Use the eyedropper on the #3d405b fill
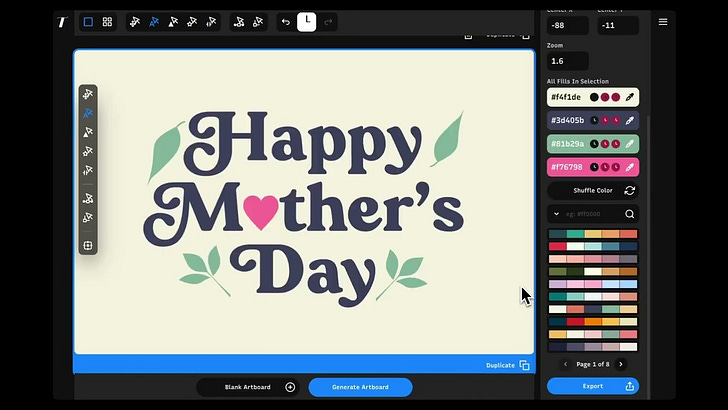The width and height of the screenshot is (728, 410). (x=630, y=120)
